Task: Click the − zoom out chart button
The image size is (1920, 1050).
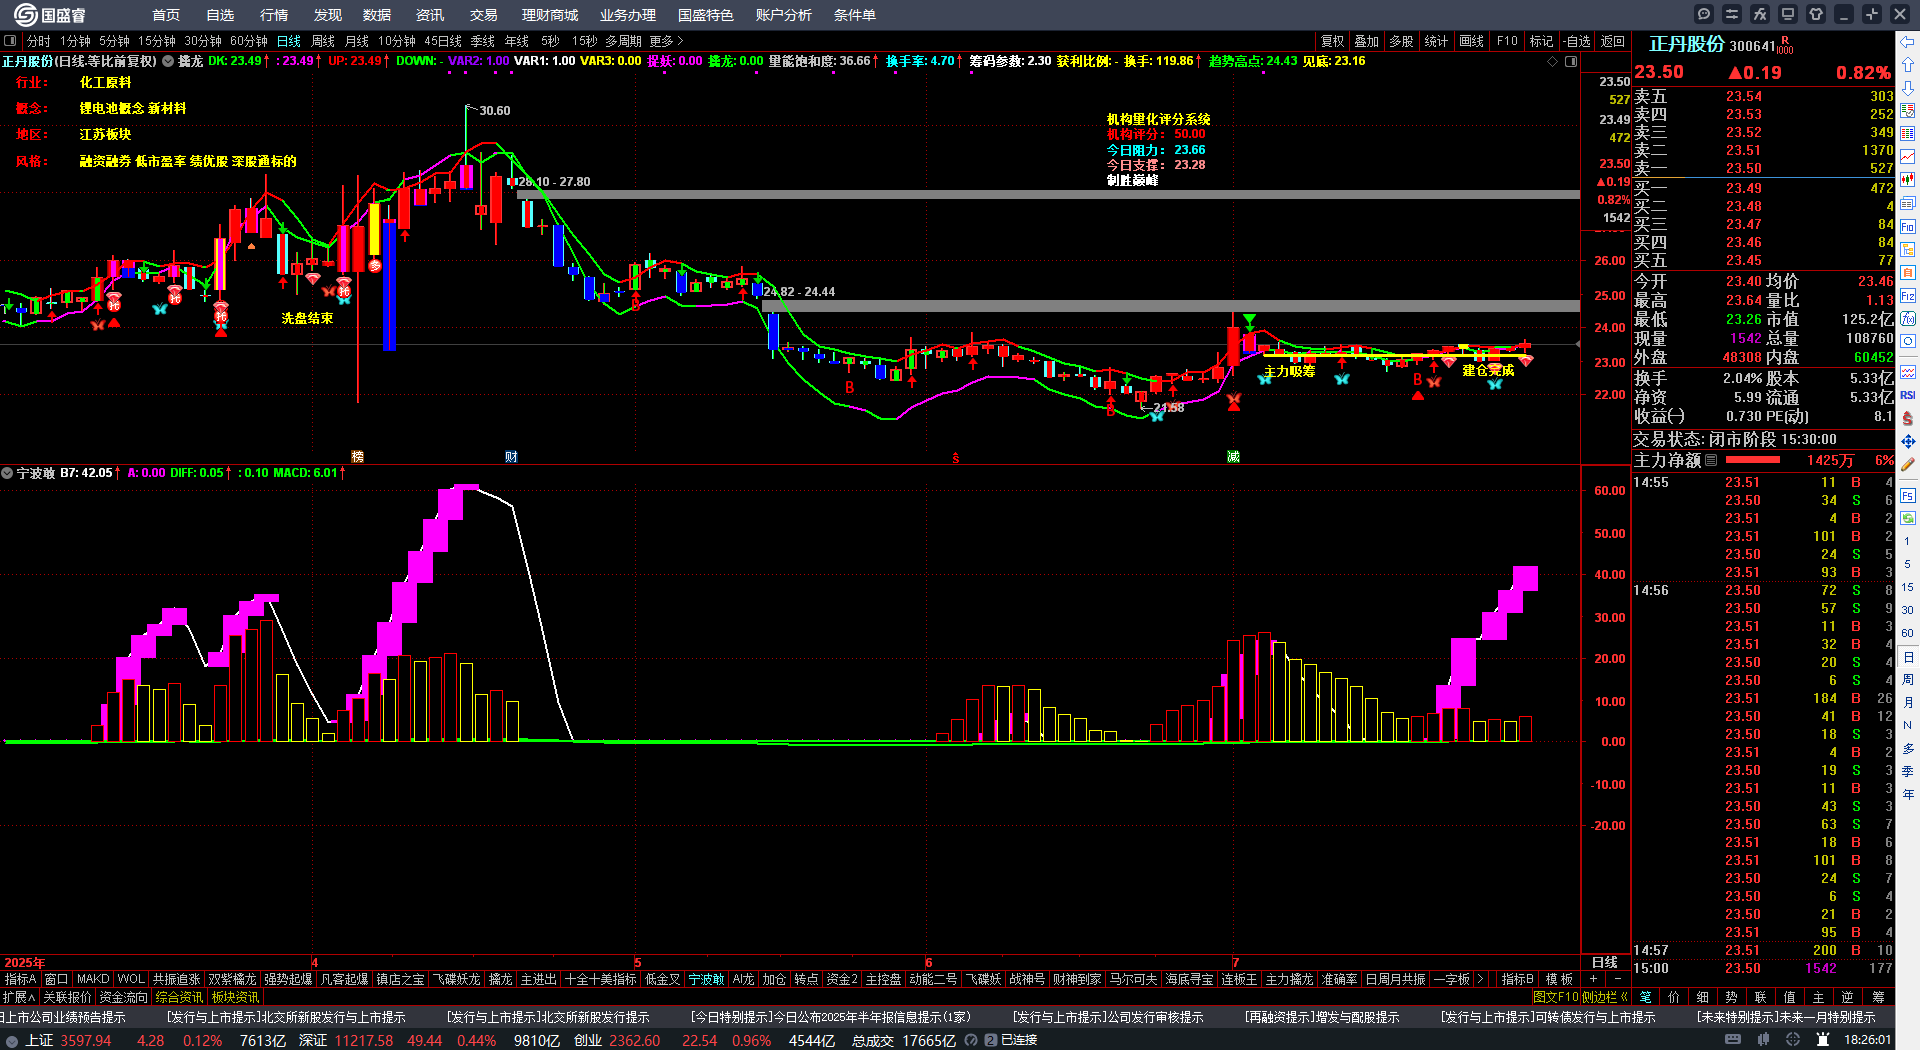Action: 1616,979
